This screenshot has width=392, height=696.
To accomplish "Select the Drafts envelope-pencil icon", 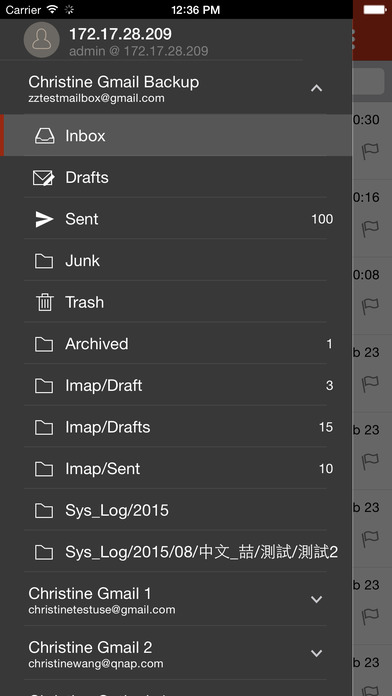I will point(44,178).
